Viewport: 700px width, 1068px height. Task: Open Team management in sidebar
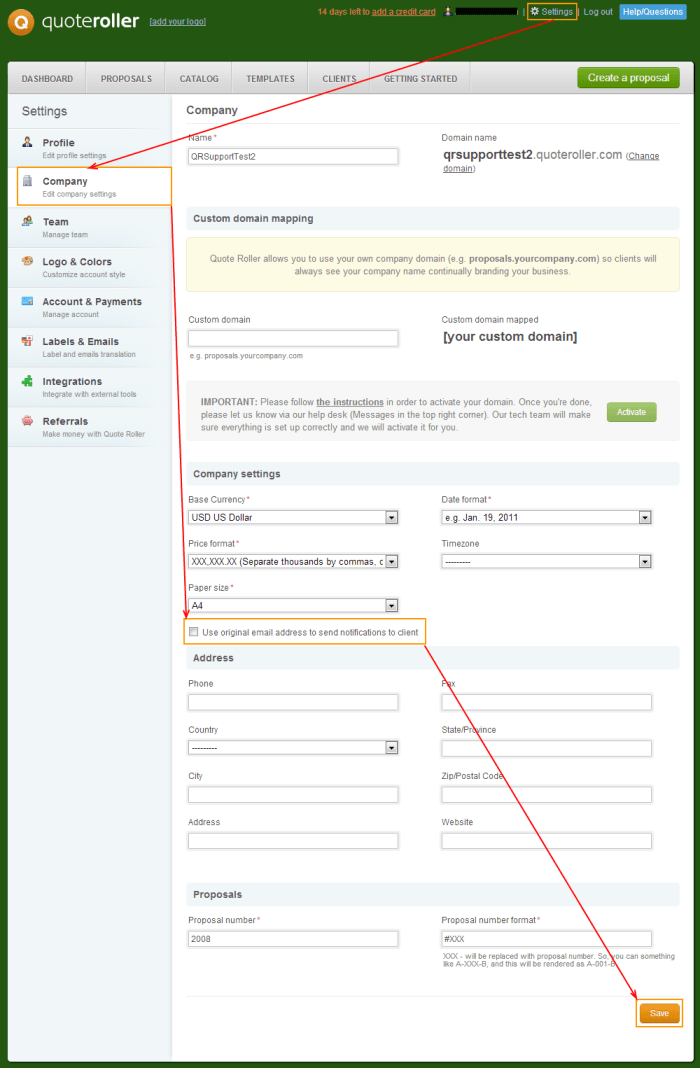tap(90, 227)
